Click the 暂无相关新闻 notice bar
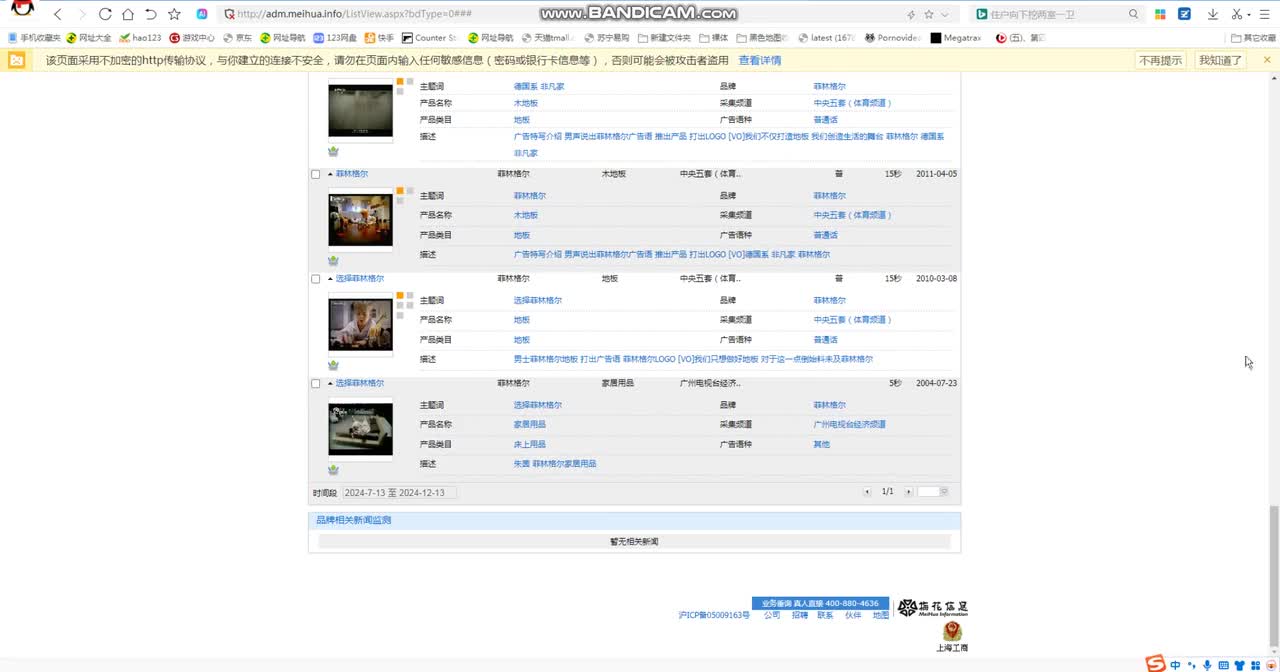Screen dimensions: 1280x672 pos(634,542)
